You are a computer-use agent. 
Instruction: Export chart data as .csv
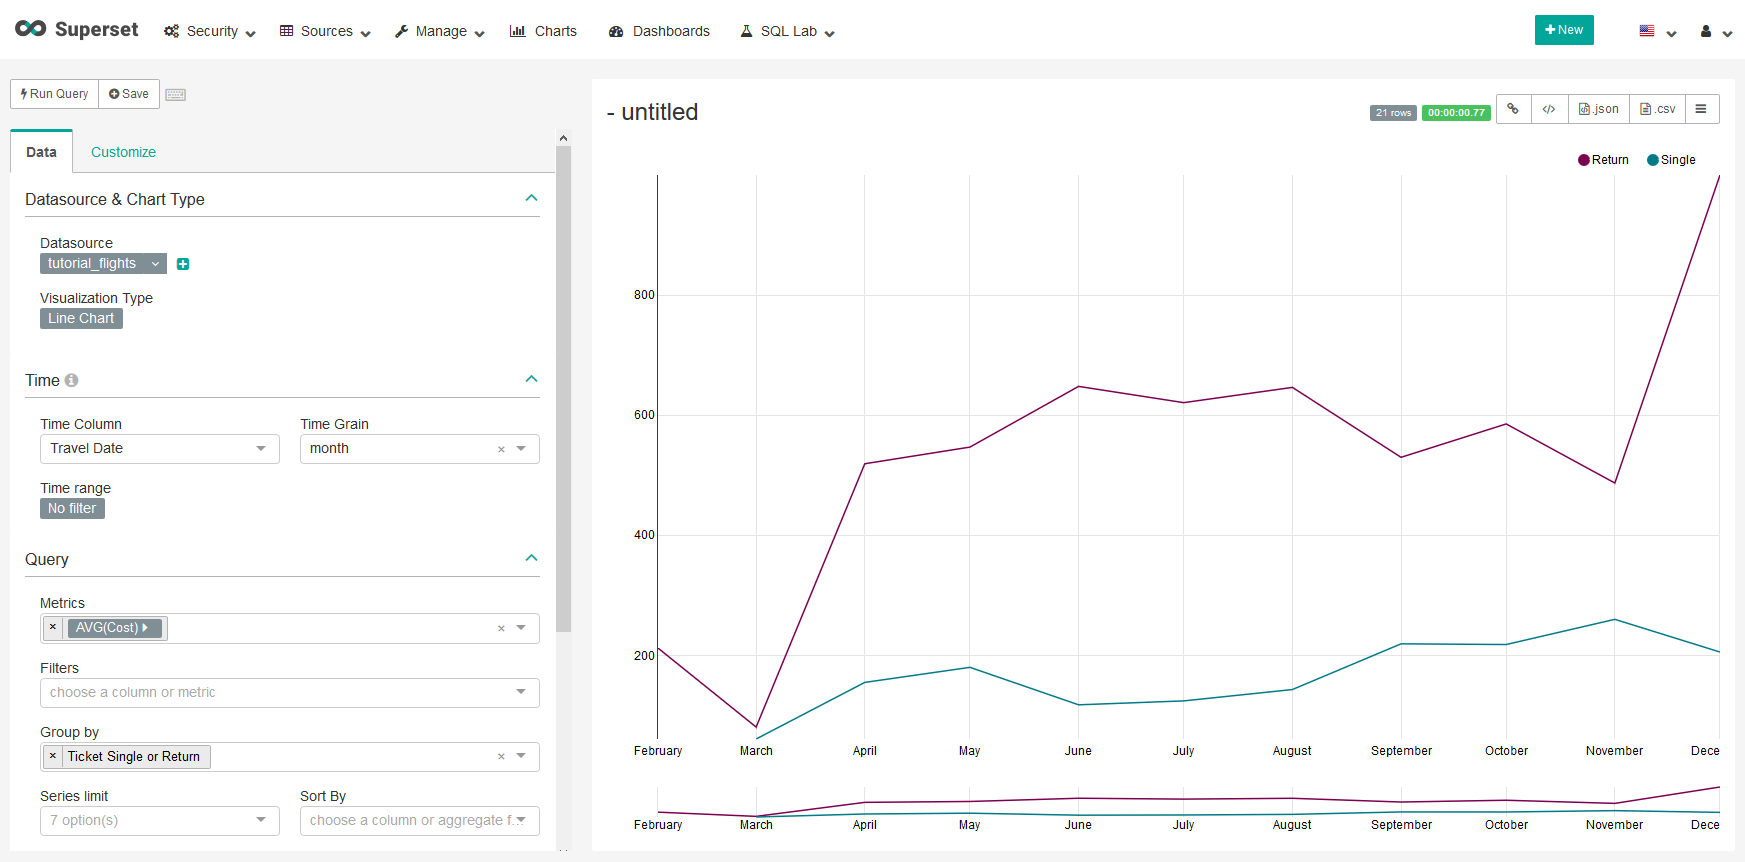(1657, 109)
